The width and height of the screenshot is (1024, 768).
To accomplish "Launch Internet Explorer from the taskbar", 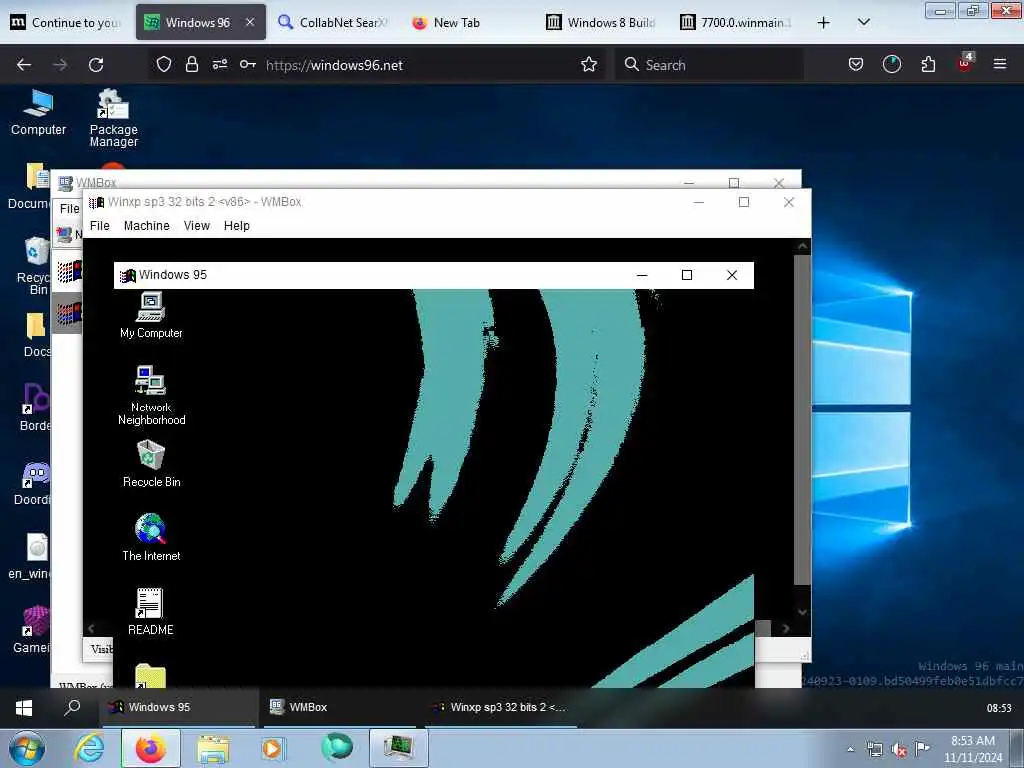I will coord(89,748).
